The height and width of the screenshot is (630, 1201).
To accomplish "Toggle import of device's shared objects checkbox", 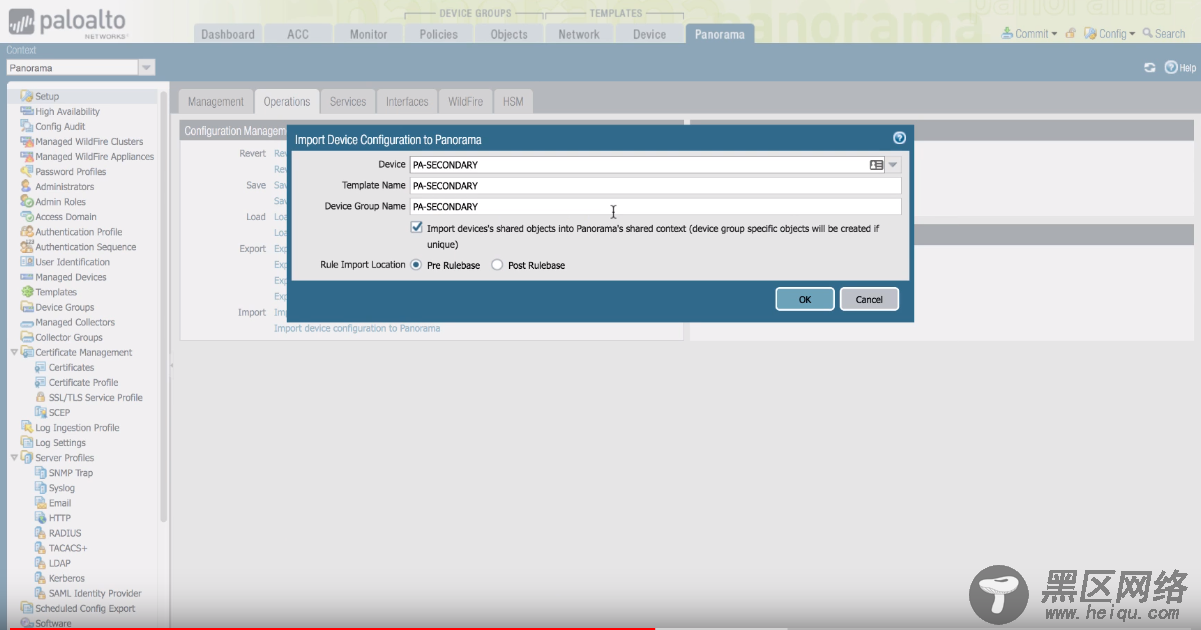I will (x=417, y=228).
